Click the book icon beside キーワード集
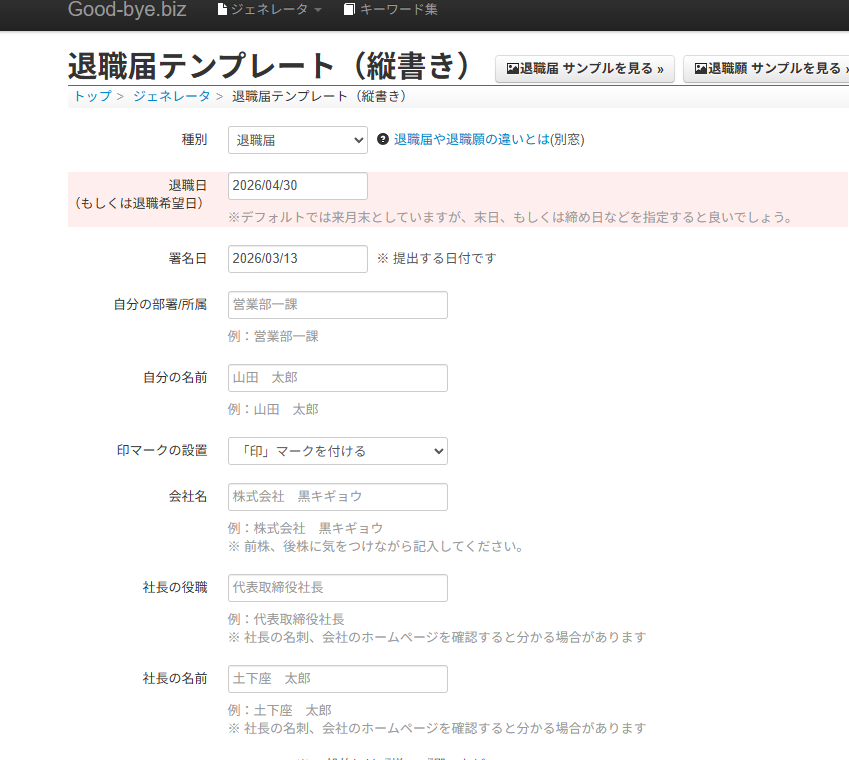This screenshot has height=760, width=849. click(x=349, y=10)
